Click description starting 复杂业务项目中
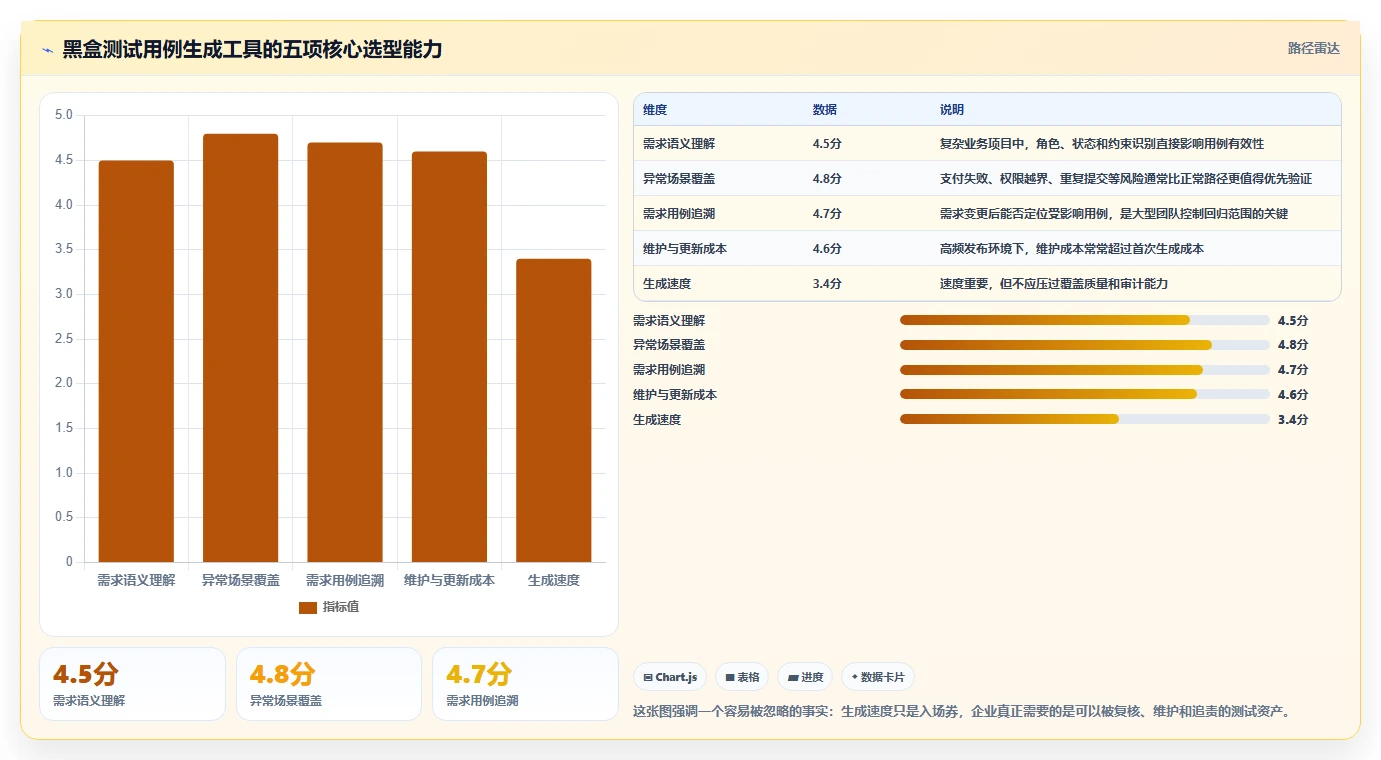This screenshot has width=1381, height=760. point(1102,144)
